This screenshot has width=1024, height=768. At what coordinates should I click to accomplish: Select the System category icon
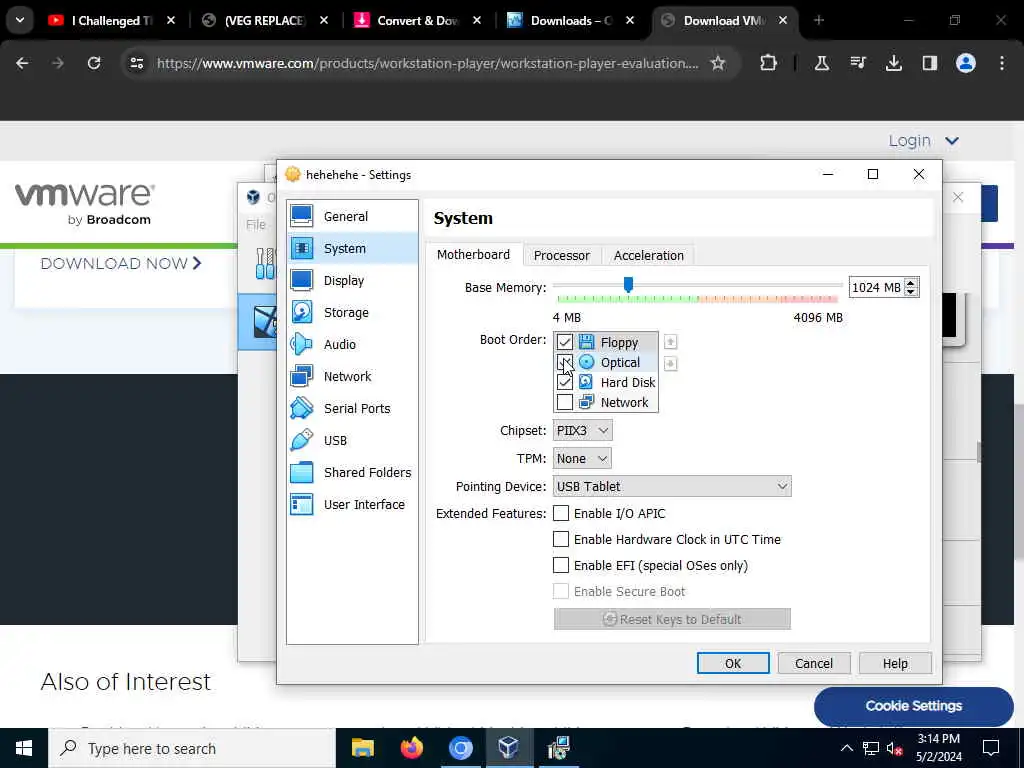[x=302, y=248]
